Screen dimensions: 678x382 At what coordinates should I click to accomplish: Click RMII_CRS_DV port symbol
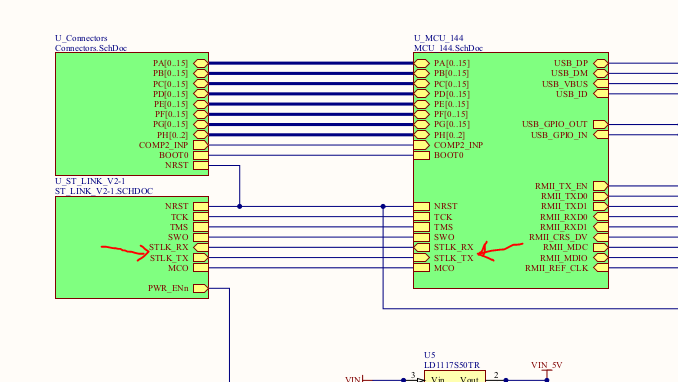click(601, 237)
